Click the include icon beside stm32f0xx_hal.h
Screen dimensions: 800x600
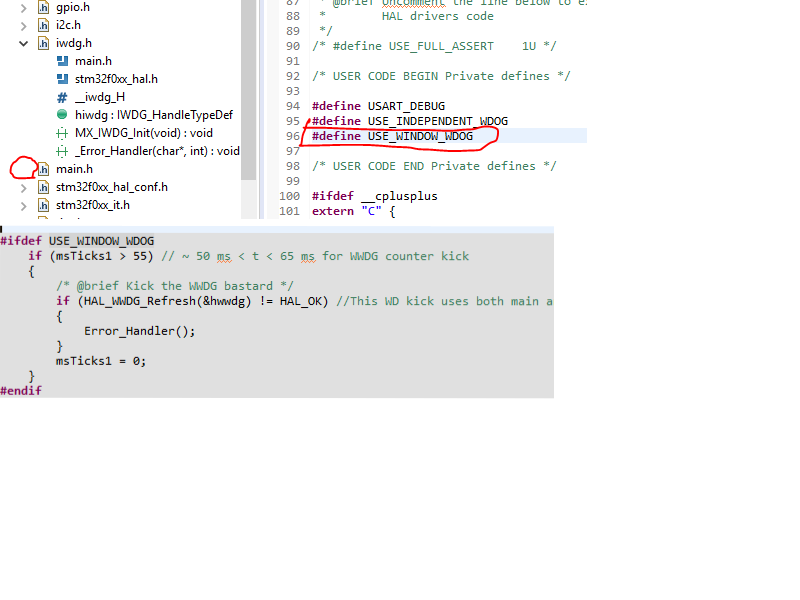tap(62, 79)
